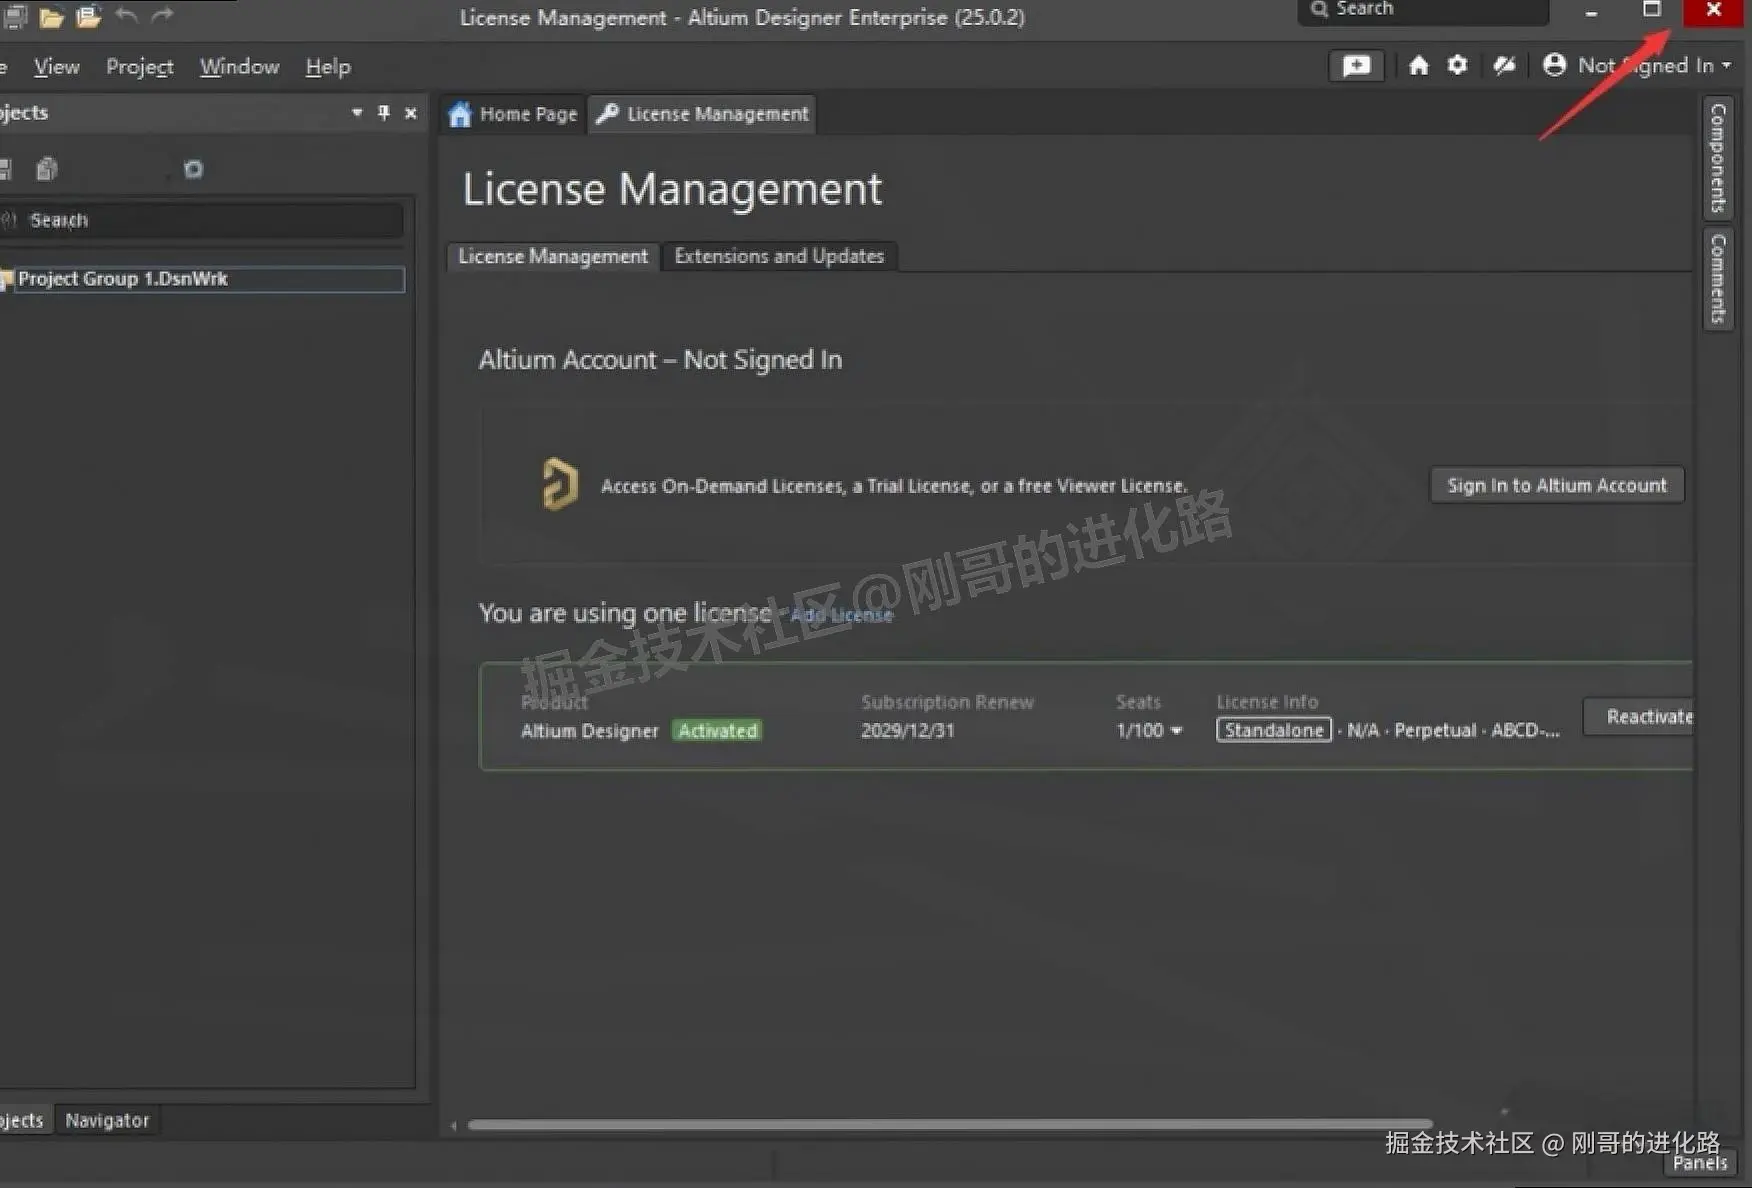Click the Add License link
Screen dimensions: 1752x1188
pyautogui.click(x=842, y=615)
